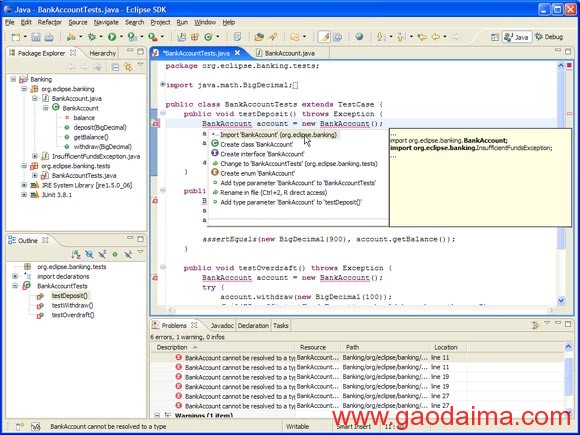Click the Sort alphabetically icon in Outline
580x435 pixels.
click(76, 254)
